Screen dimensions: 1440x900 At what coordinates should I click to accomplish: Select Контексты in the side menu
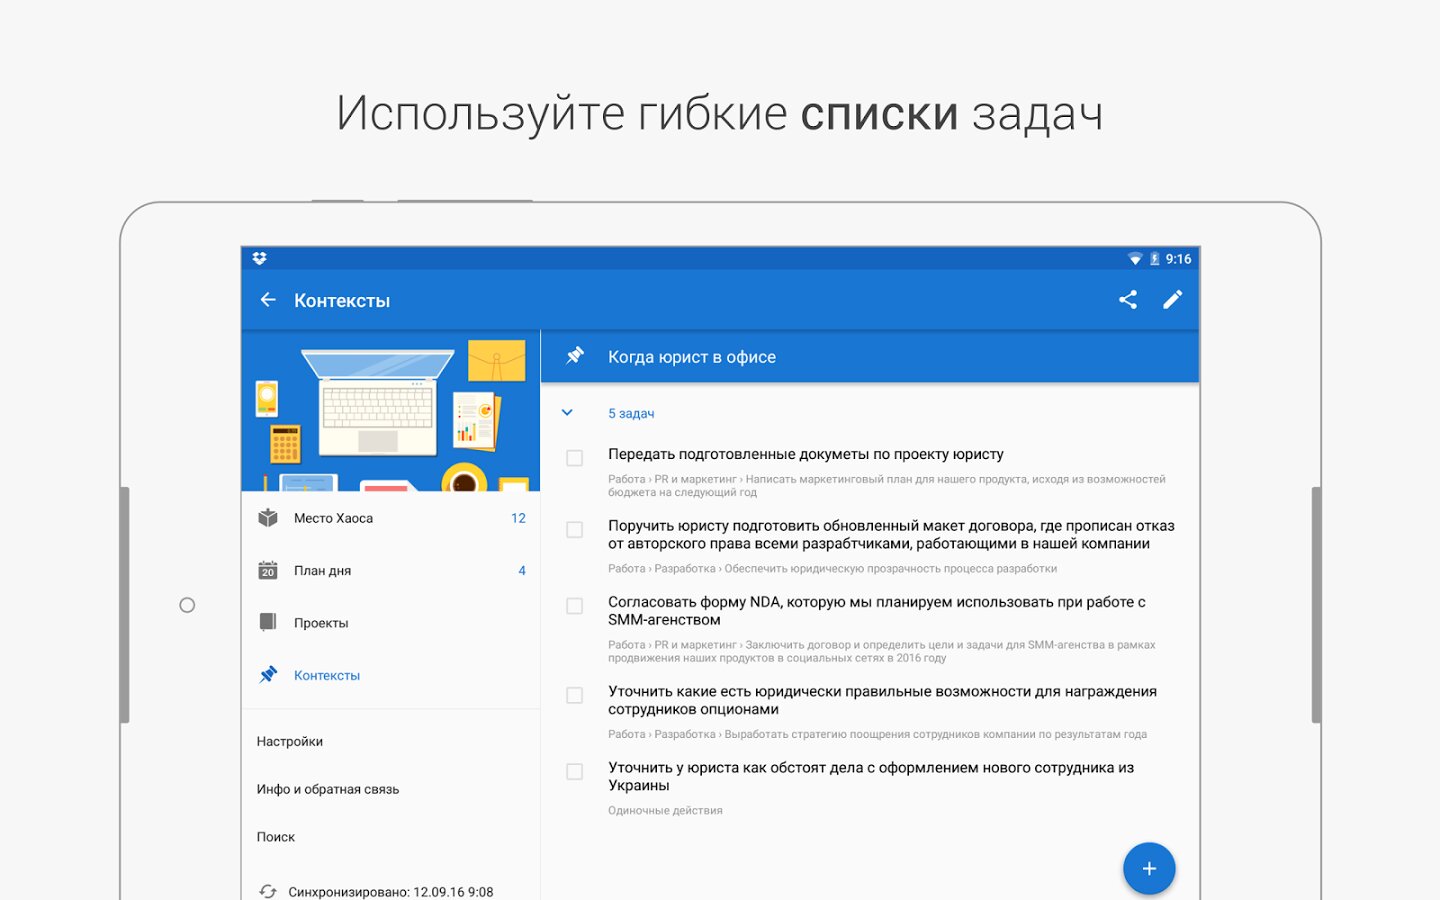[327, 676]
